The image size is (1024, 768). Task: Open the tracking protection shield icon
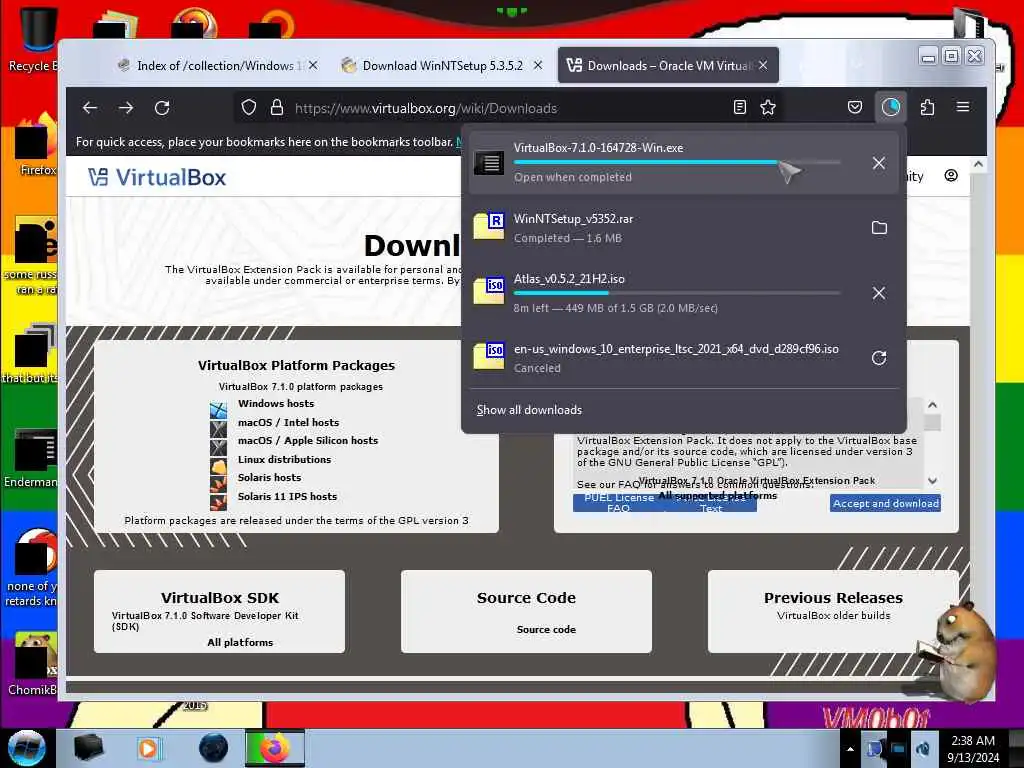click(x=249, y=108)
